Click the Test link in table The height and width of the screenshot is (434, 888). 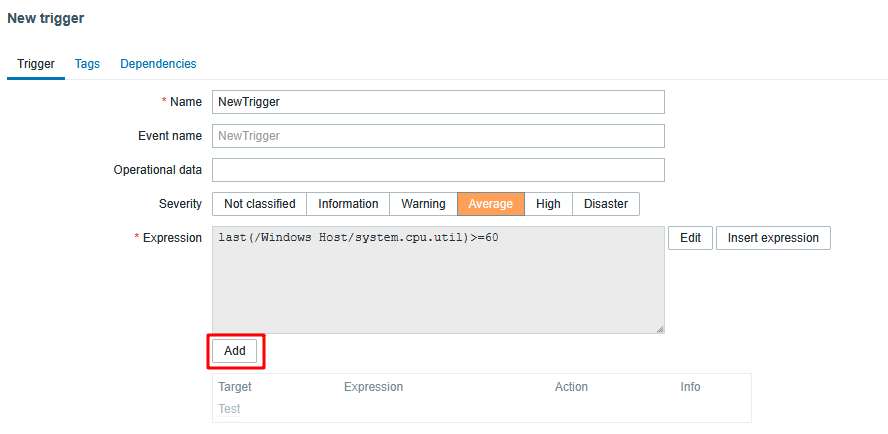click(x=229, y=409)
